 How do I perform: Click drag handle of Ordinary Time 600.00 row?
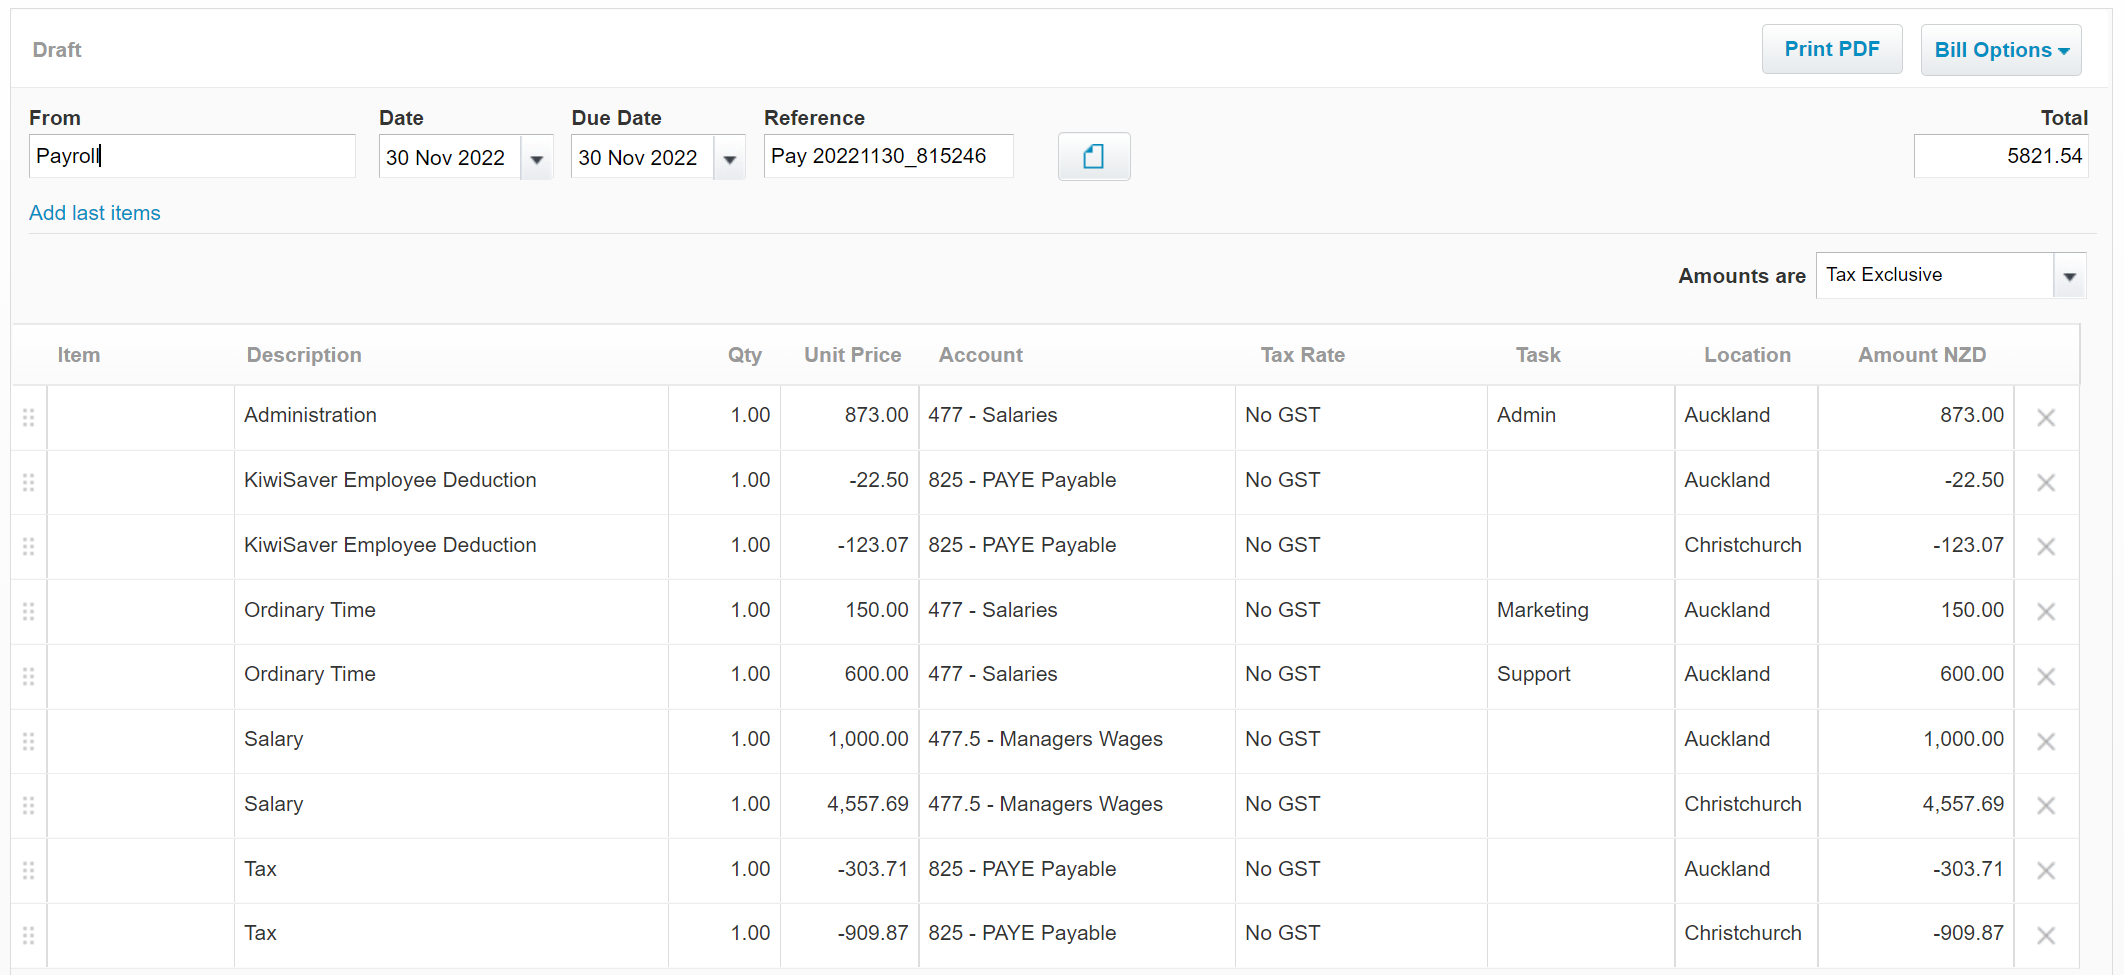29,676
